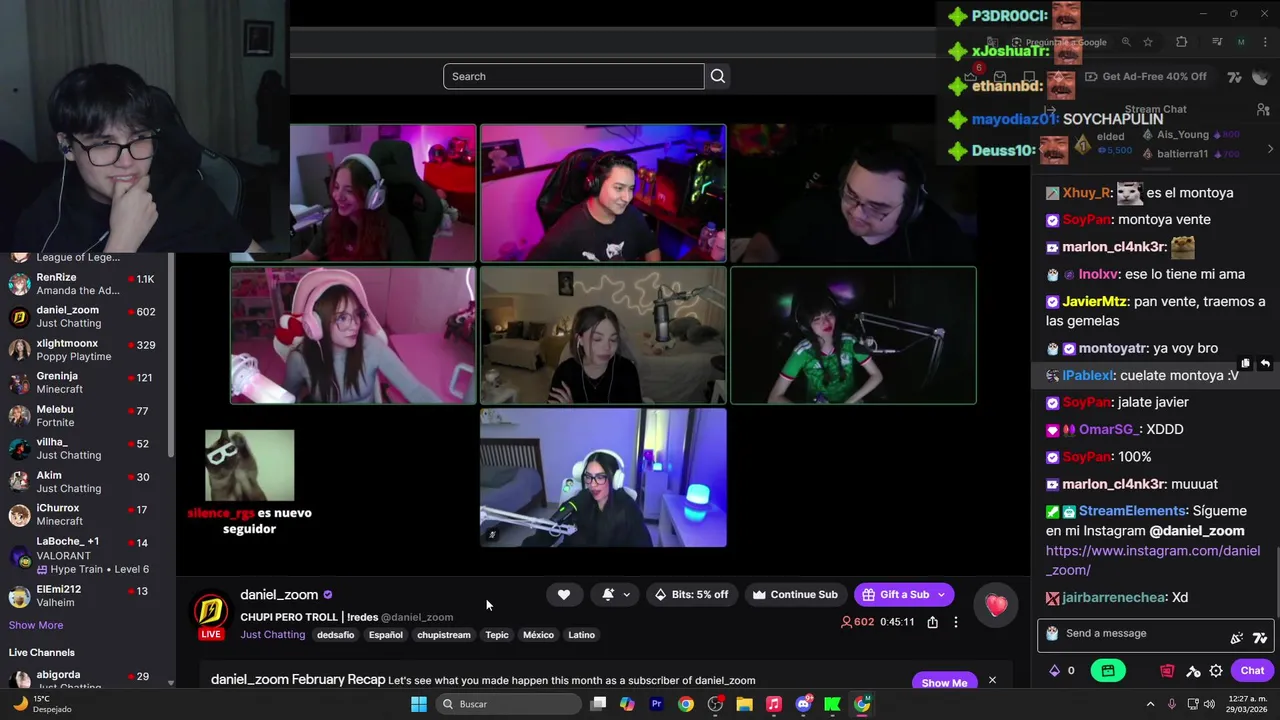Image resolution: width=1280 pixels, height=720 pixels.
Task: Open File Explorer from the taskbar
Action: coord(744,704)
